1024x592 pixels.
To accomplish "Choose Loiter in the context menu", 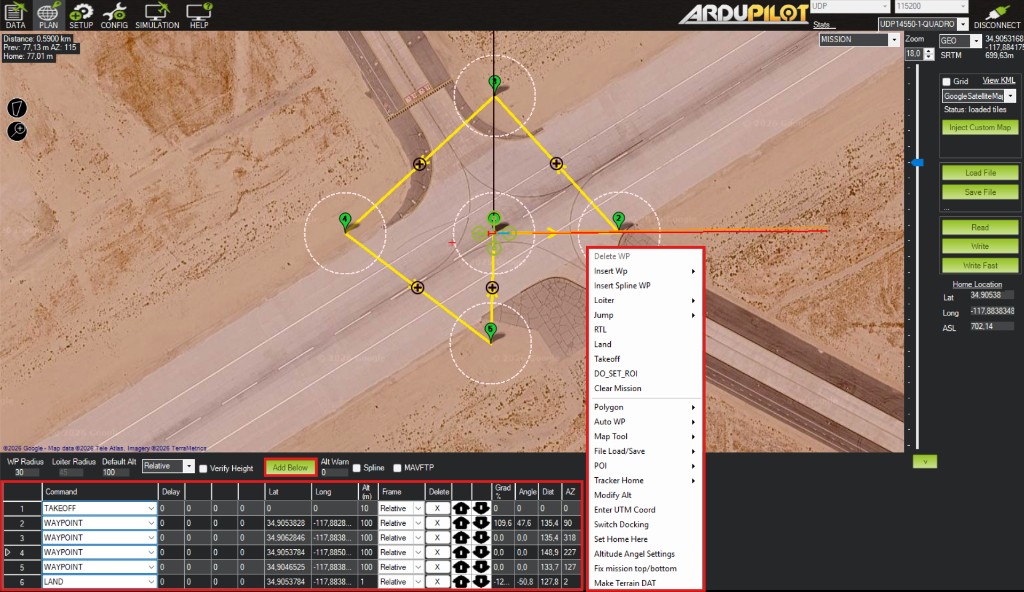I will [645, 300].
